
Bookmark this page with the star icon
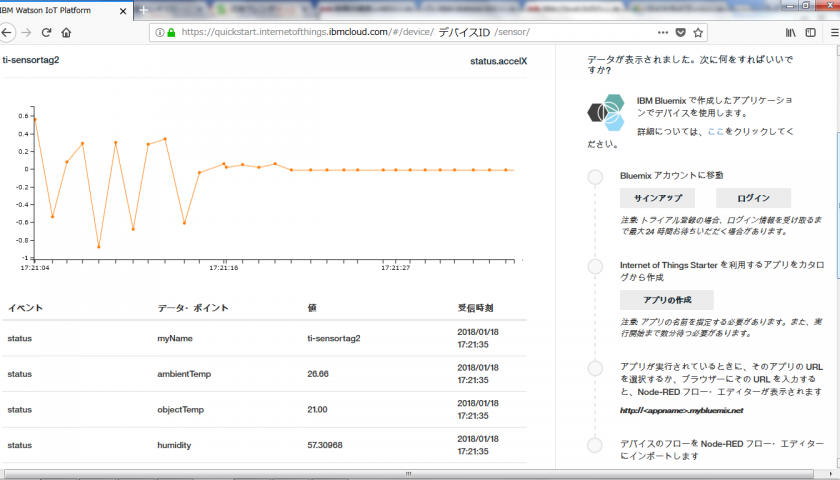pos(702,32)
